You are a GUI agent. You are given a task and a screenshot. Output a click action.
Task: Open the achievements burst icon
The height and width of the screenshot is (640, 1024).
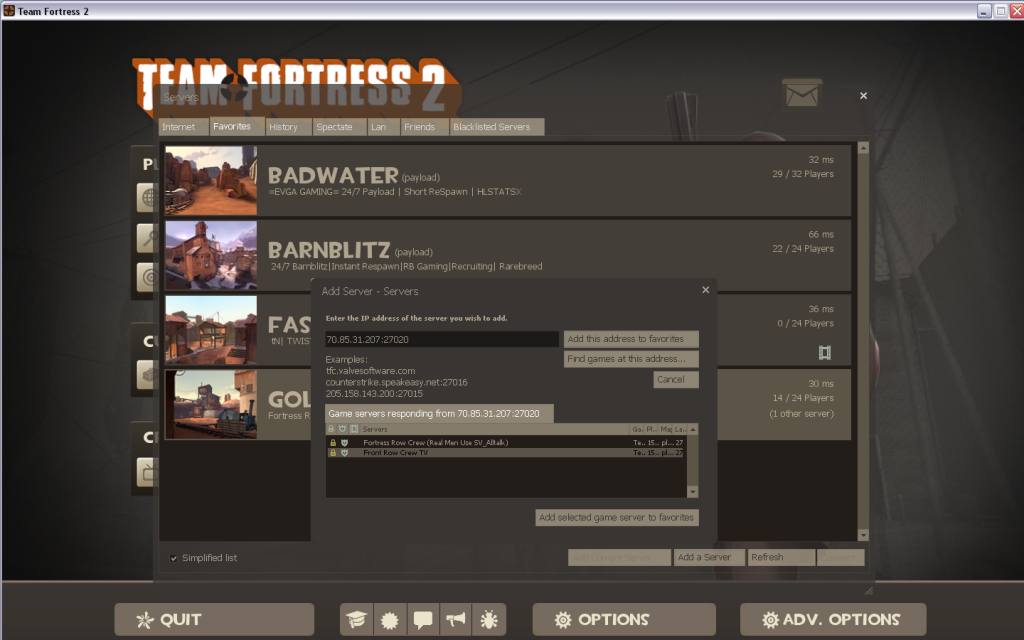coord(390,619)
